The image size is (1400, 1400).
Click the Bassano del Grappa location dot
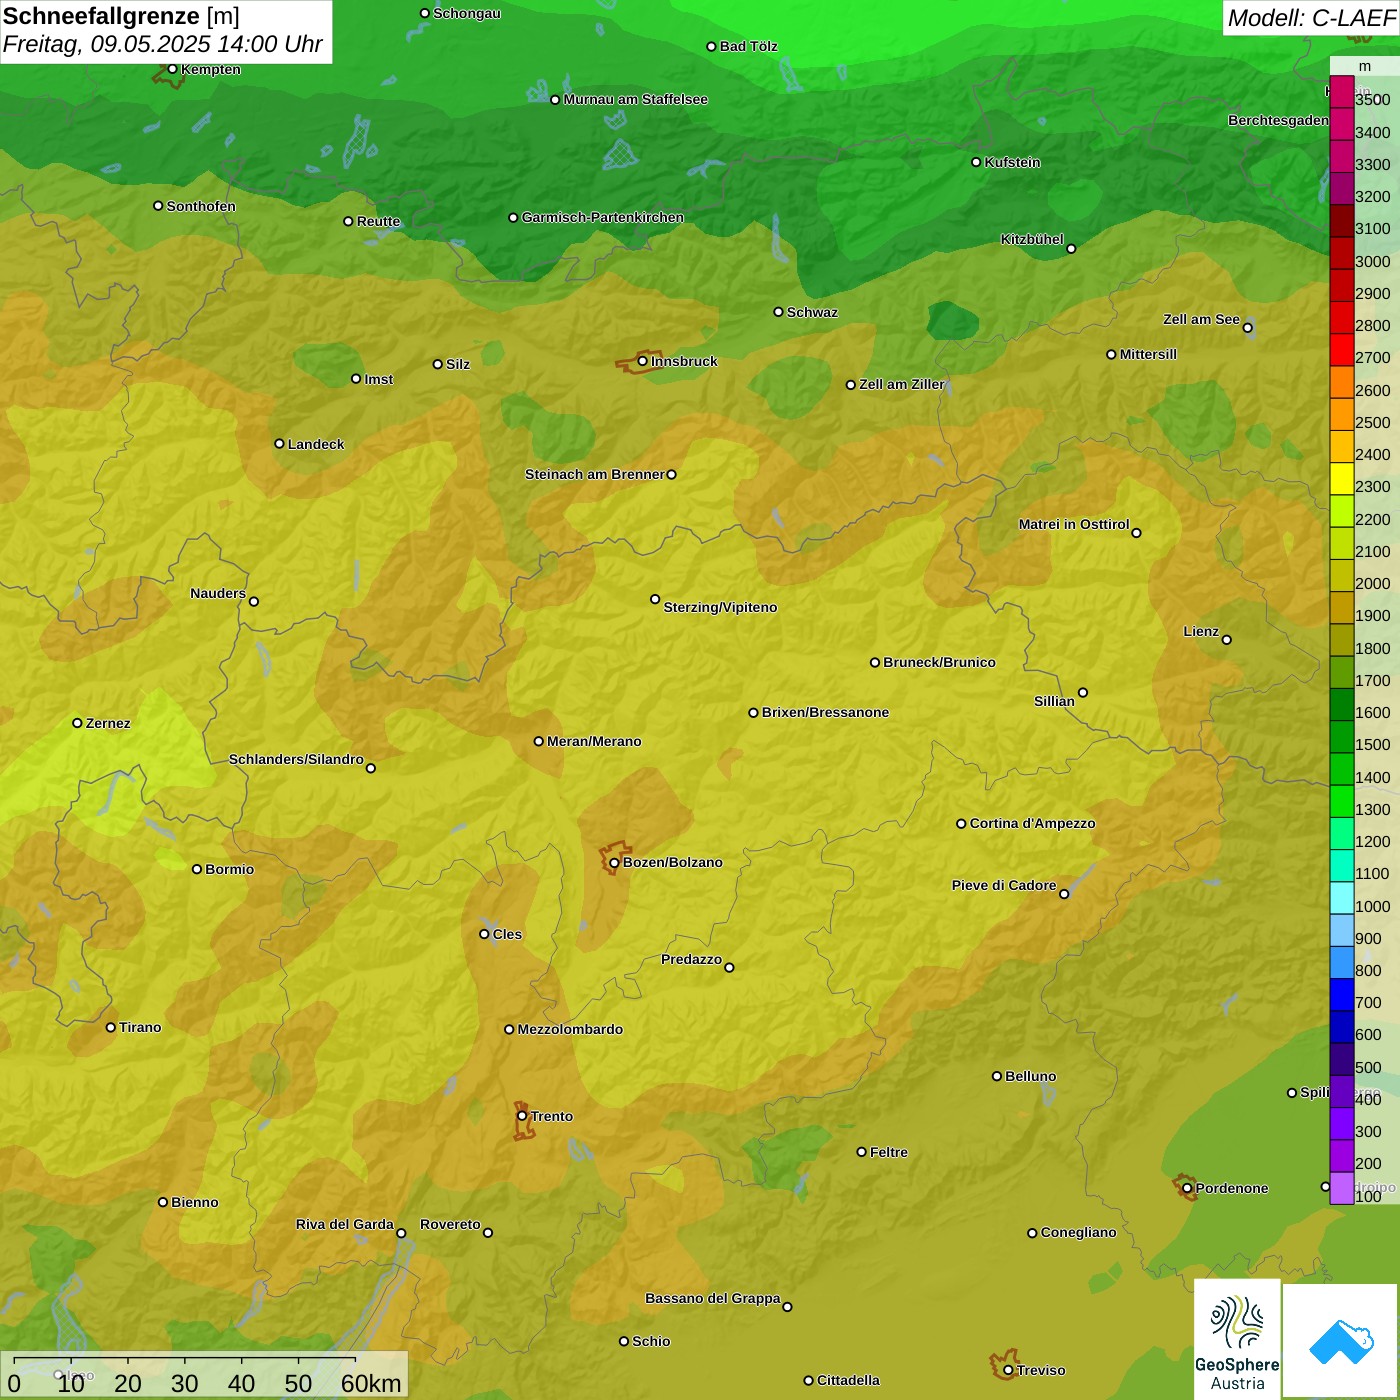(787, 1307)
